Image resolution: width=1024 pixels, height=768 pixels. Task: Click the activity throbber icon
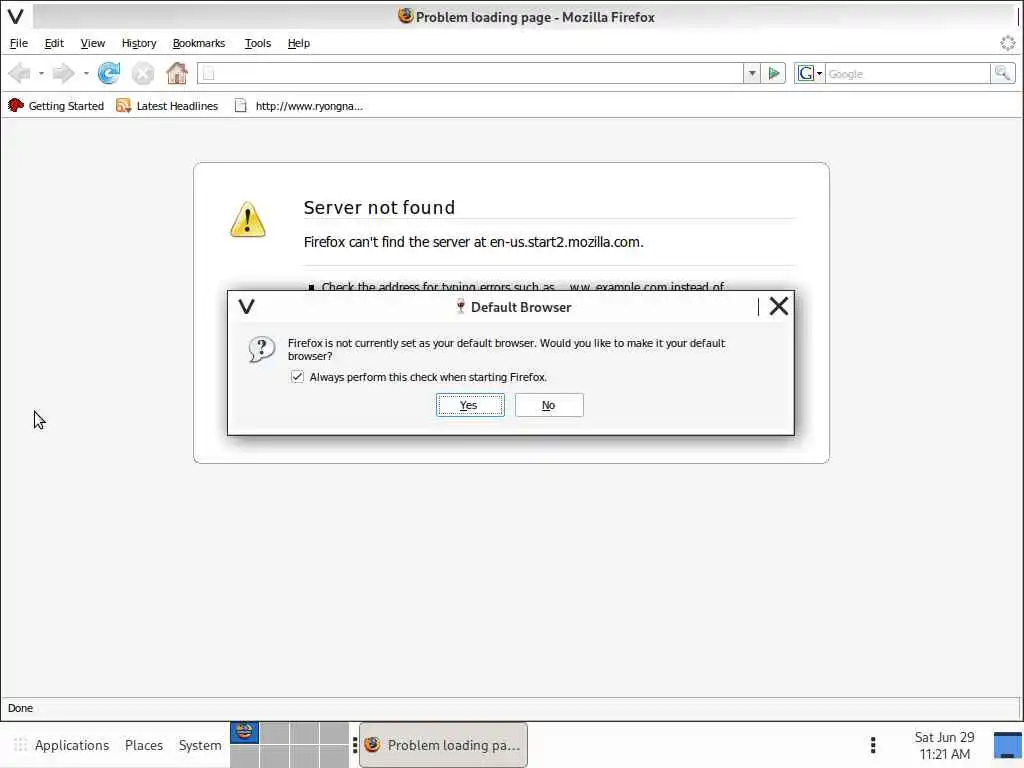coord(1008,43)
